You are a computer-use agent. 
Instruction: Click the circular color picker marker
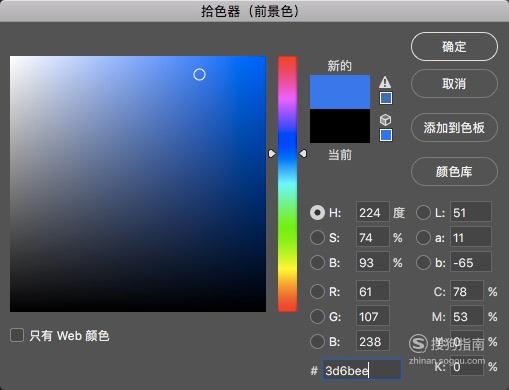[x=199, y=74]
